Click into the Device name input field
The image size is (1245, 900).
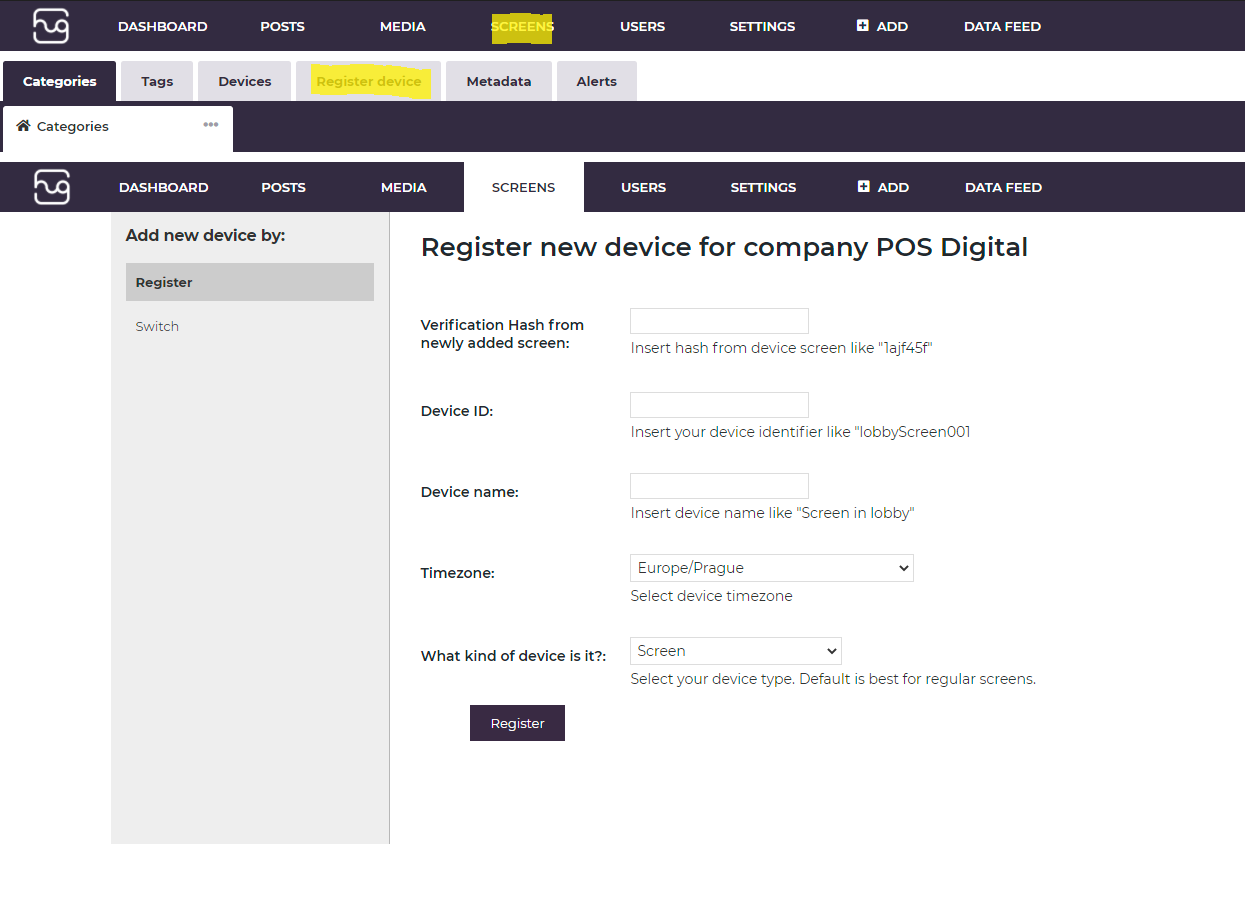719,486
